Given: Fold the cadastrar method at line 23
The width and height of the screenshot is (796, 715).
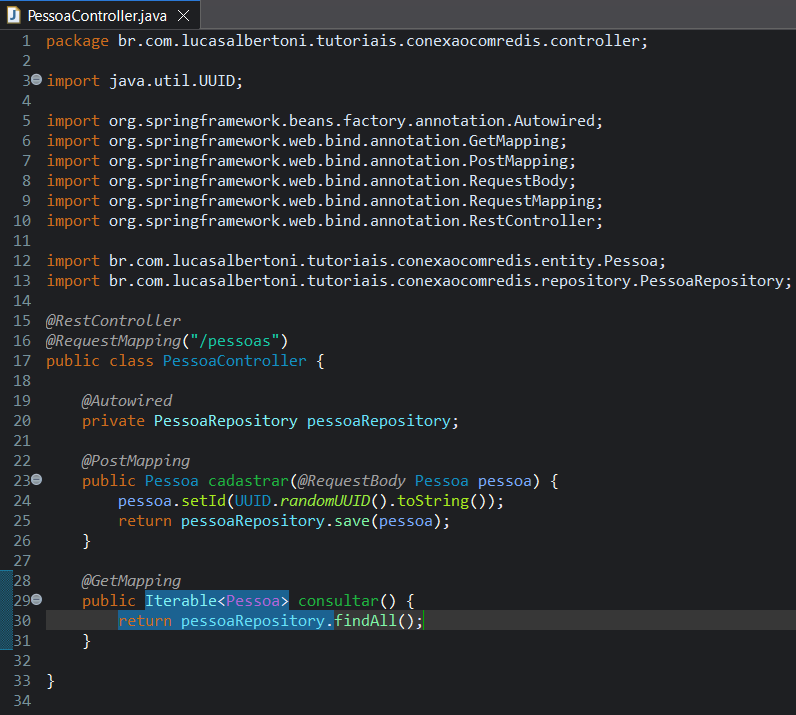Looking at the screenshot, I should pyautogui.click(x=37, y=480).
